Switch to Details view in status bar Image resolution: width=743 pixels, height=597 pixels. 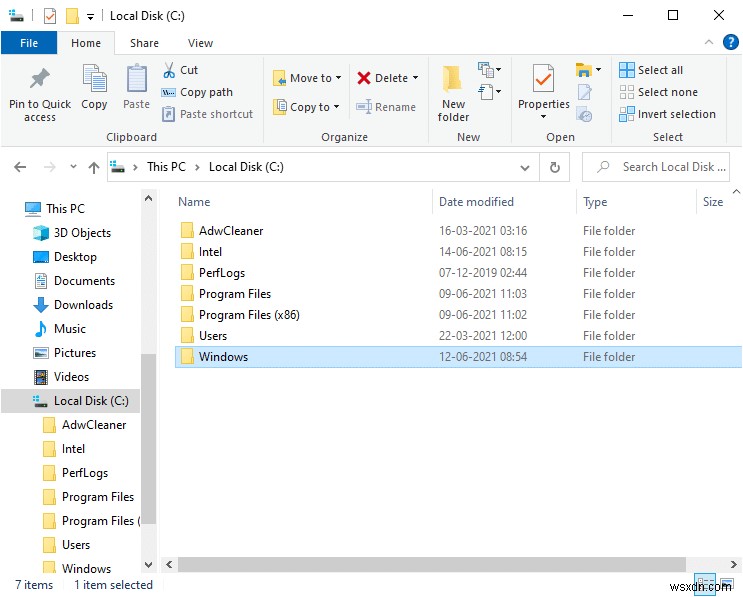pos(705,584)
